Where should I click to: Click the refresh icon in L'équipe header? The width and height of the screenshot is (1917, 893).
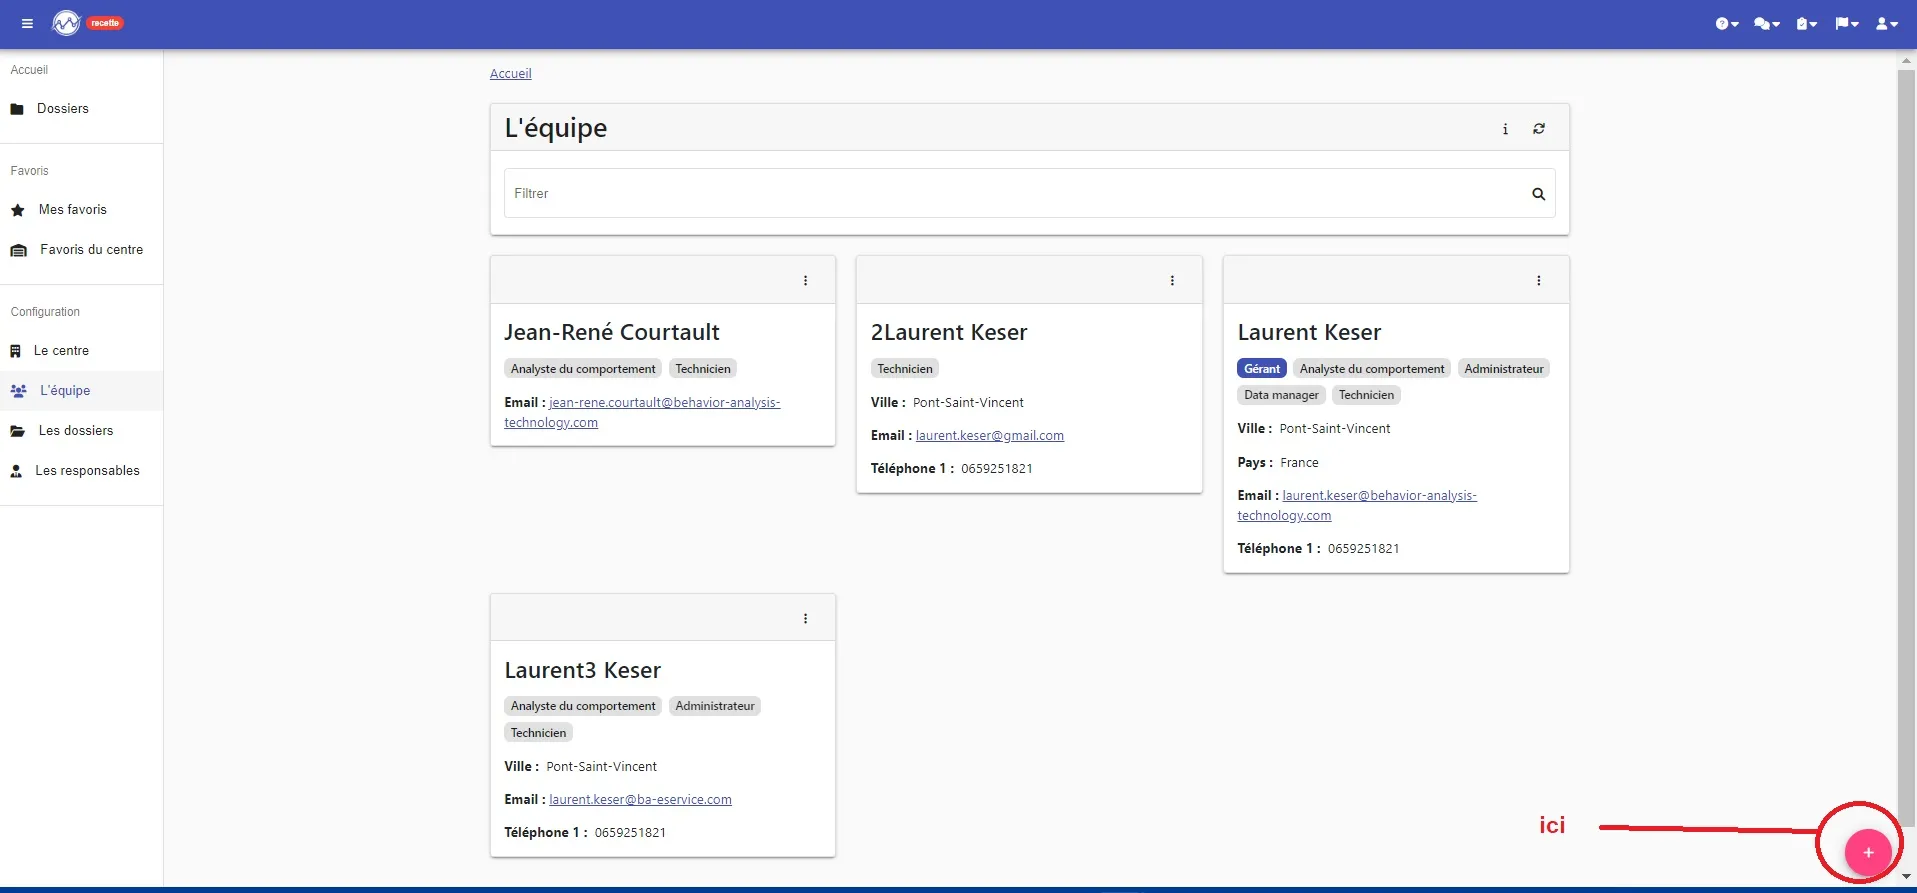click(1539, 129)
